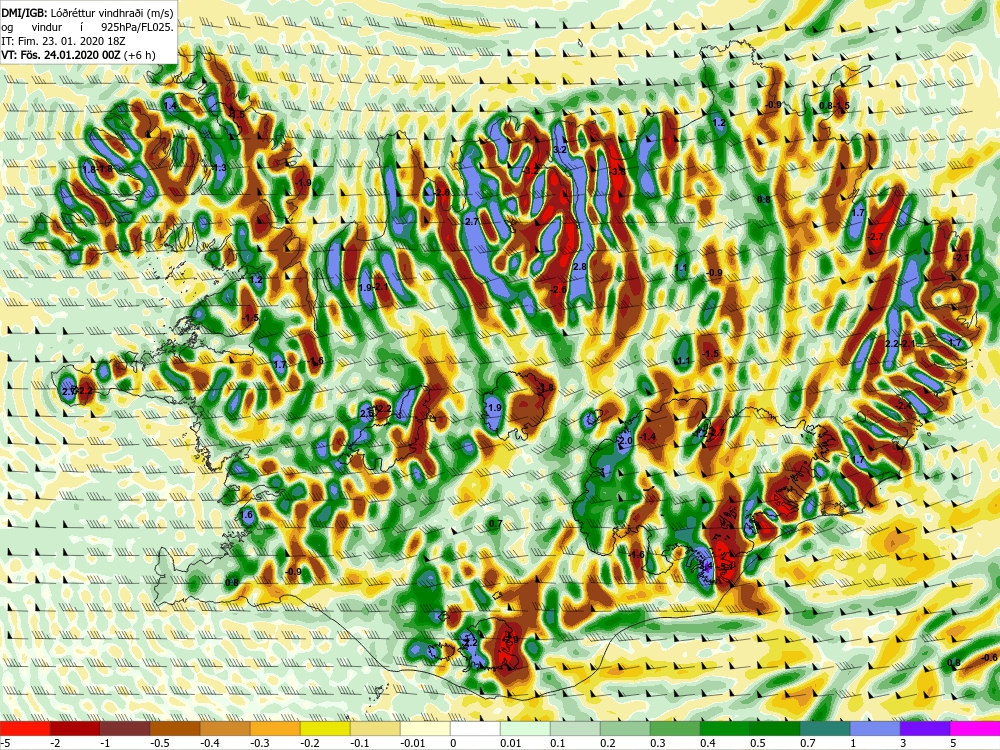
Task: Click the '1.3' value on the map
Action: pos(220,168)
